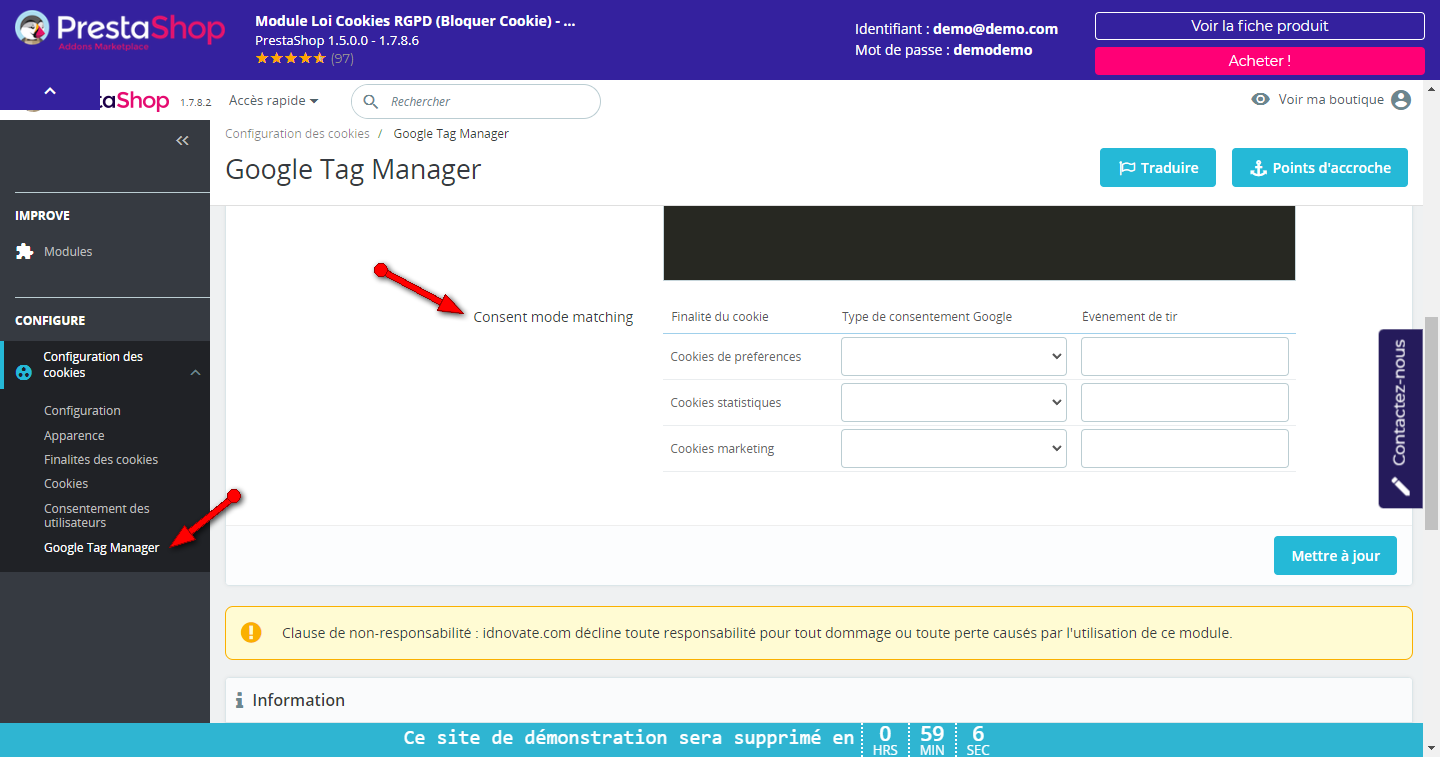This screenshot has width=1440, height=757.
Task: Click the yellow warning icon in the disclaimer
Action: [251, 632]
